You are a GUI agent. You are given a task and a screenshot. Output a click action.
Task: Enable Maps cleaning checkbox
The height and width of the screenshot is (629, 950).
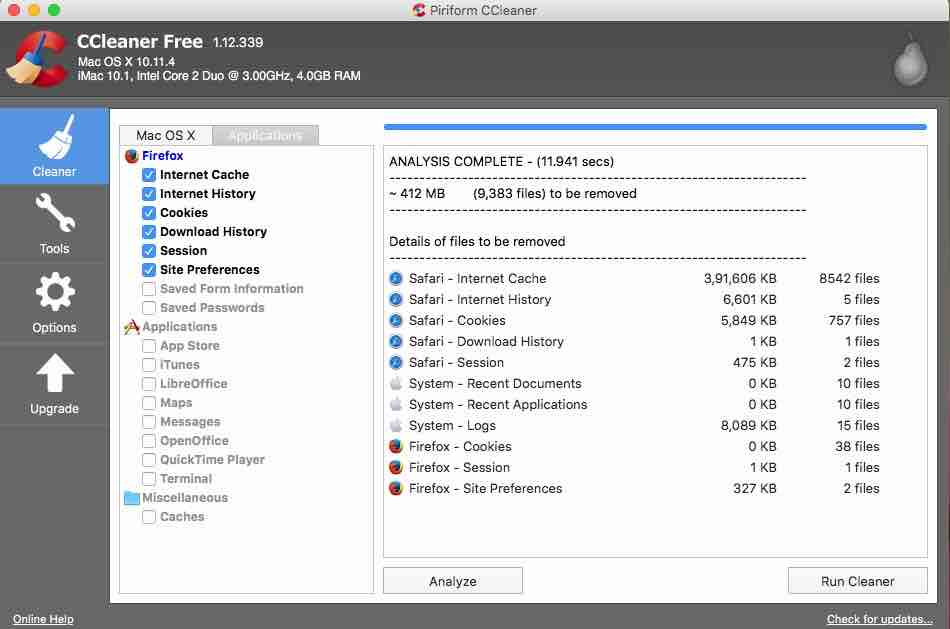(x=148, y=403)
